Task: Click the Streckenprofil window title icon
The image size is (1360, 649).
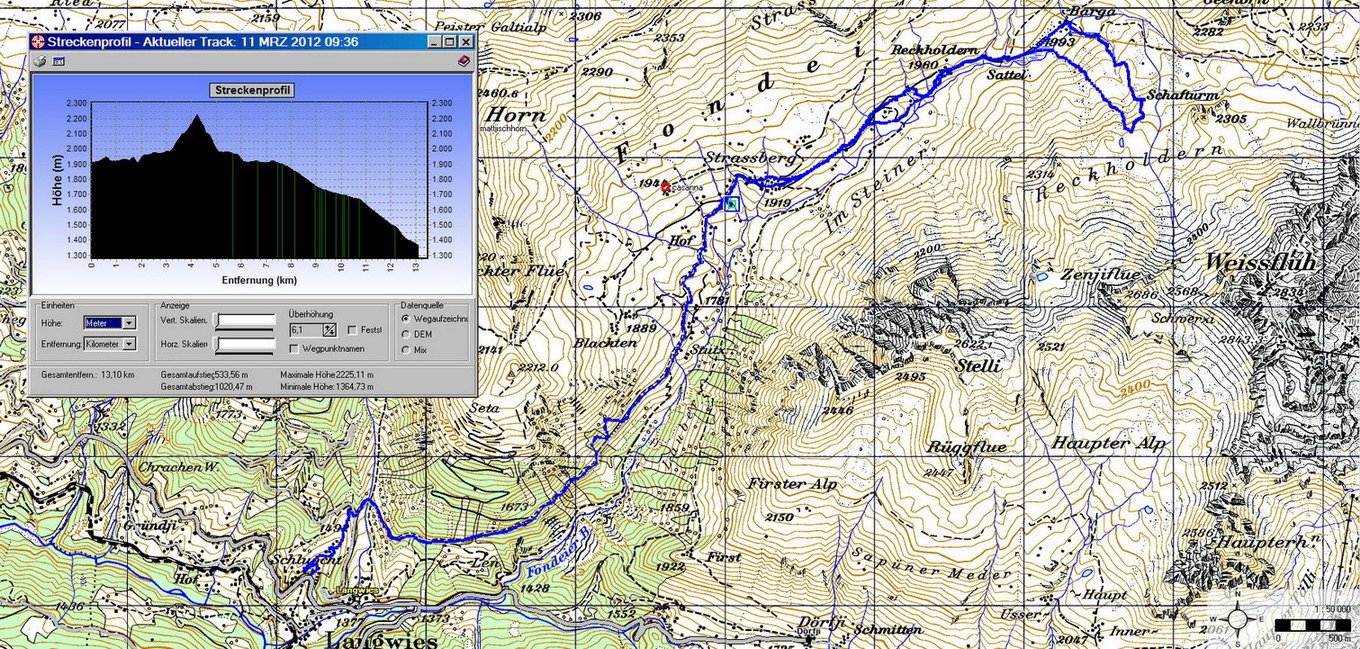Action: click(38, 42)
